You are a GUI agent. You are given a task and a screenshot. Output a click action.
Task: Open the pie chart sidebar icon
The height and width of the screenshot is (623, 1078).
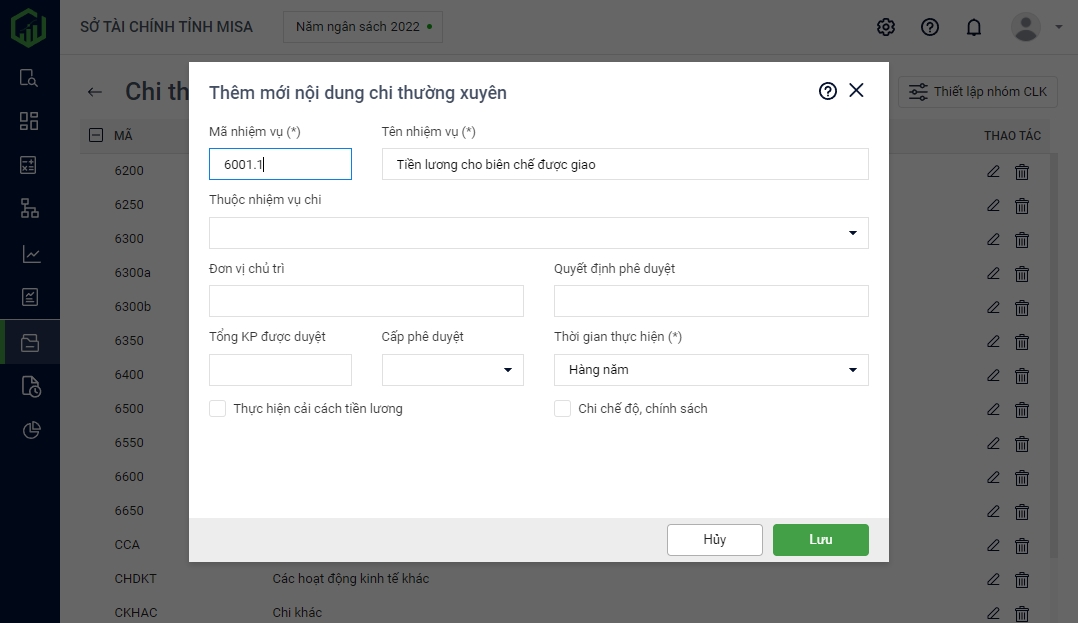point(30,430)
